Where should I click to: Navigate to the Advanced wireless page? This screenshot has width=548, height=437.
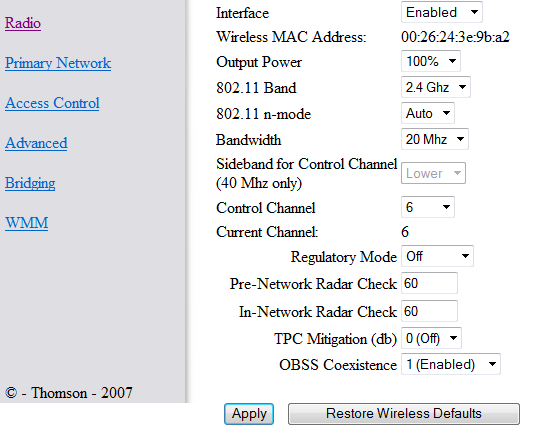point(36,143)
